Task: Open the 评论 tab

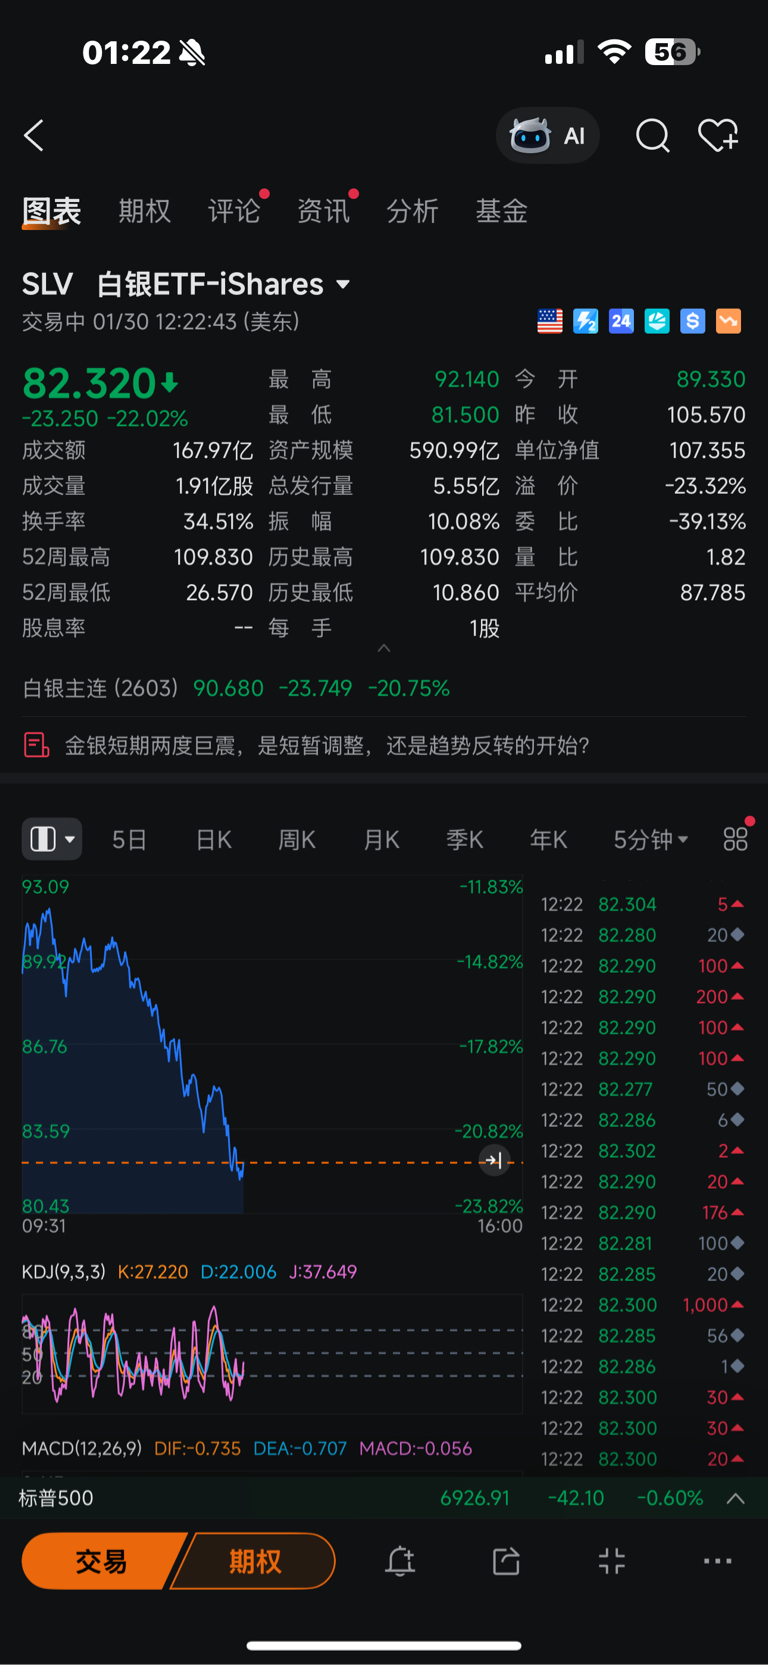Action: [x=234, y=211]
